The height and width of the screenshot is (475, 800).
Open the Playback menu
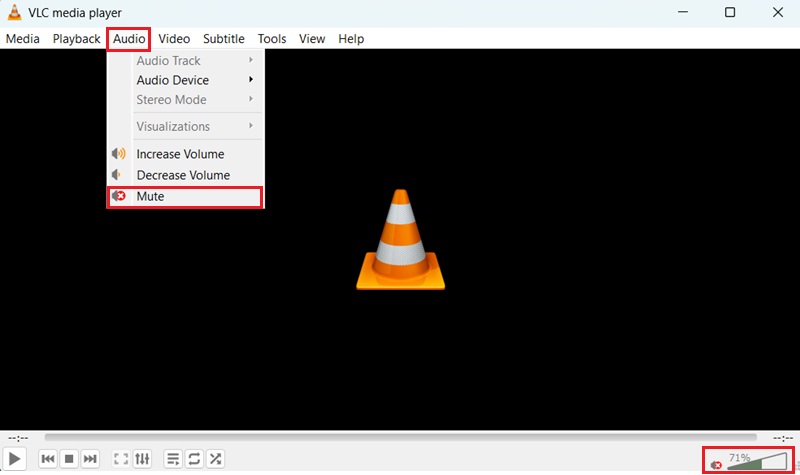point(77,39)
